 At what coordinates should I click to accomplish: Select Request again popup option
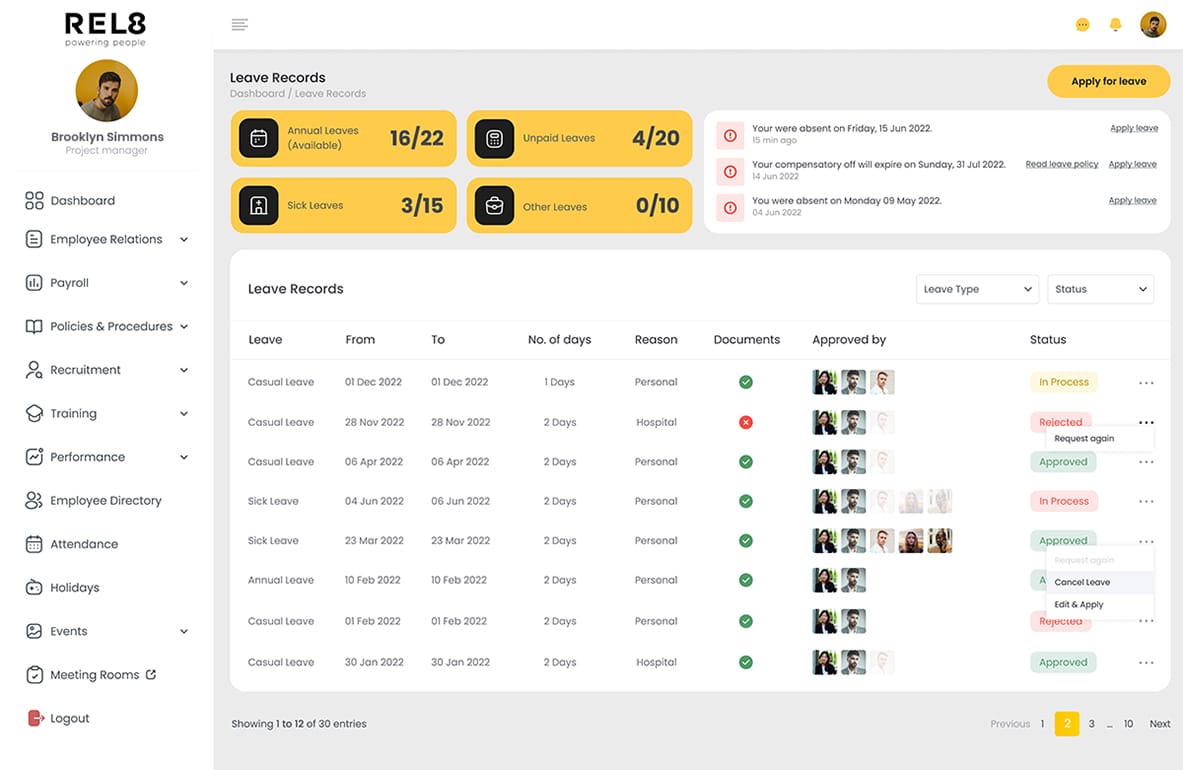[1084, 439]
